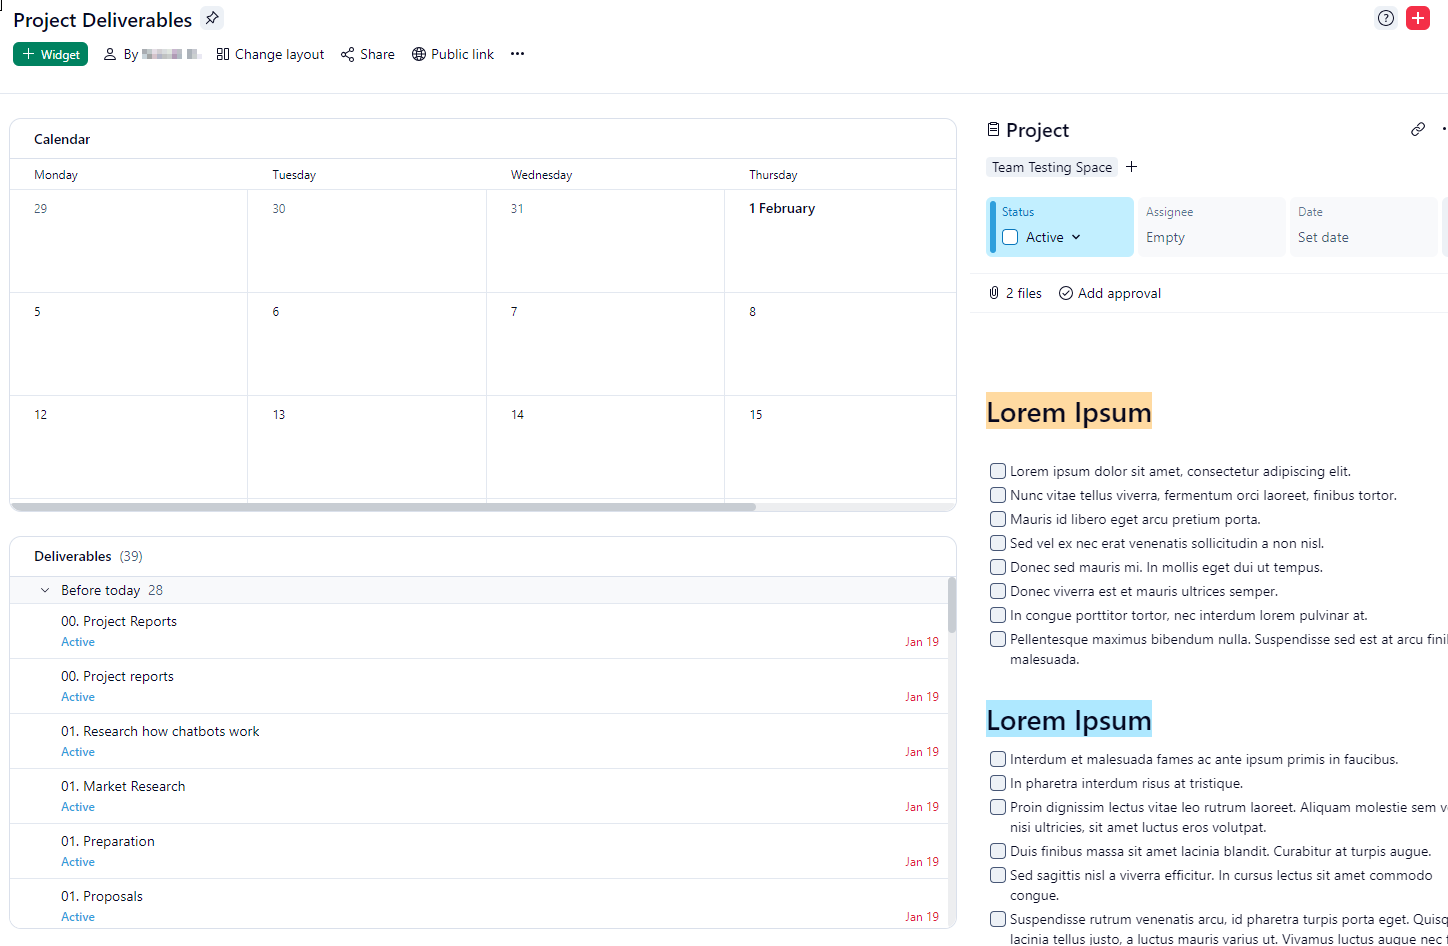Open the three-dot more options menu
This screenshot has height=946, width=1448.
click(x=517, y=54)
